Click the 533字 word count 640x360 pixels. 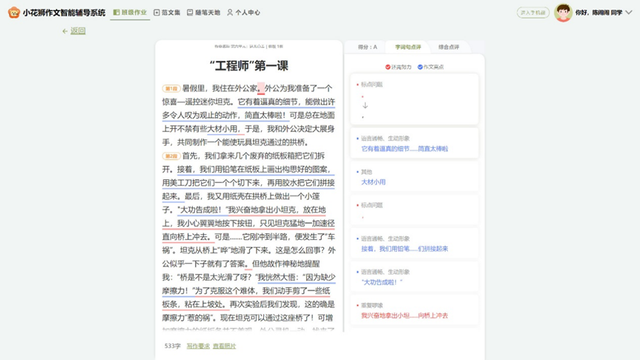(172, 346)
